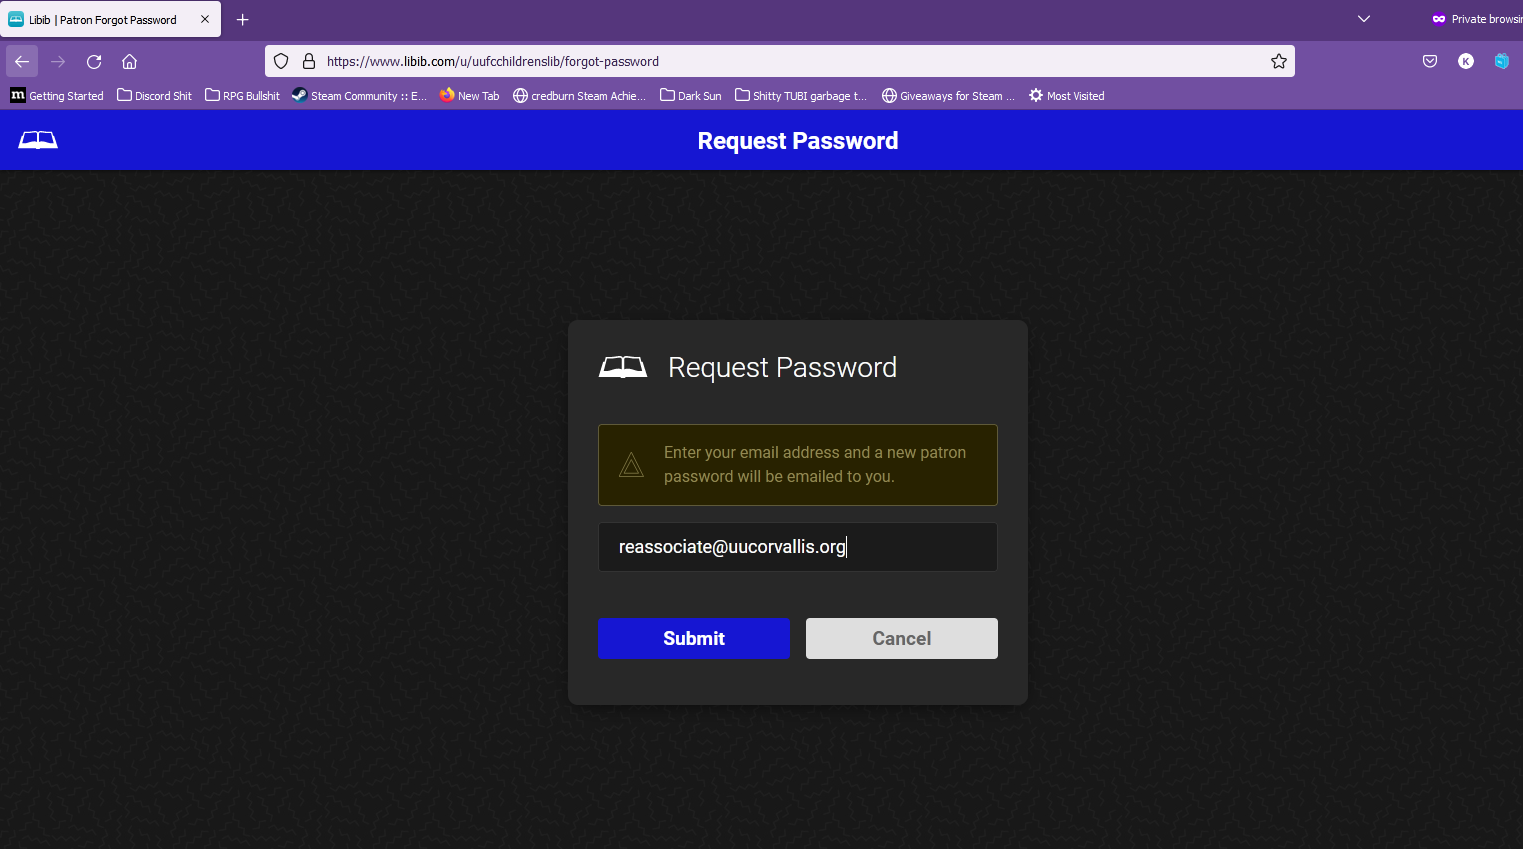
Task: Go back using the back arrow
Action: coord(22,62)
